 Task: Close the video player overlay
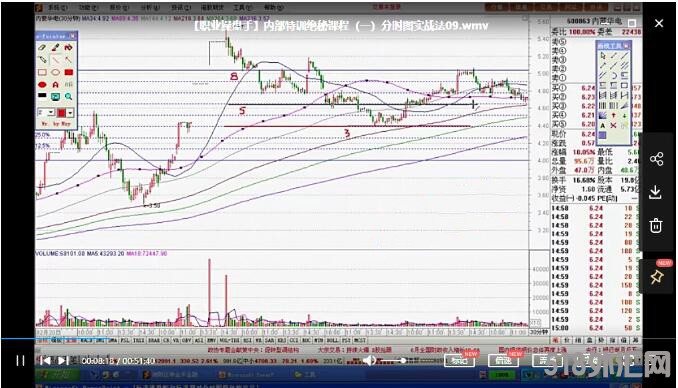tap(659, 23)
